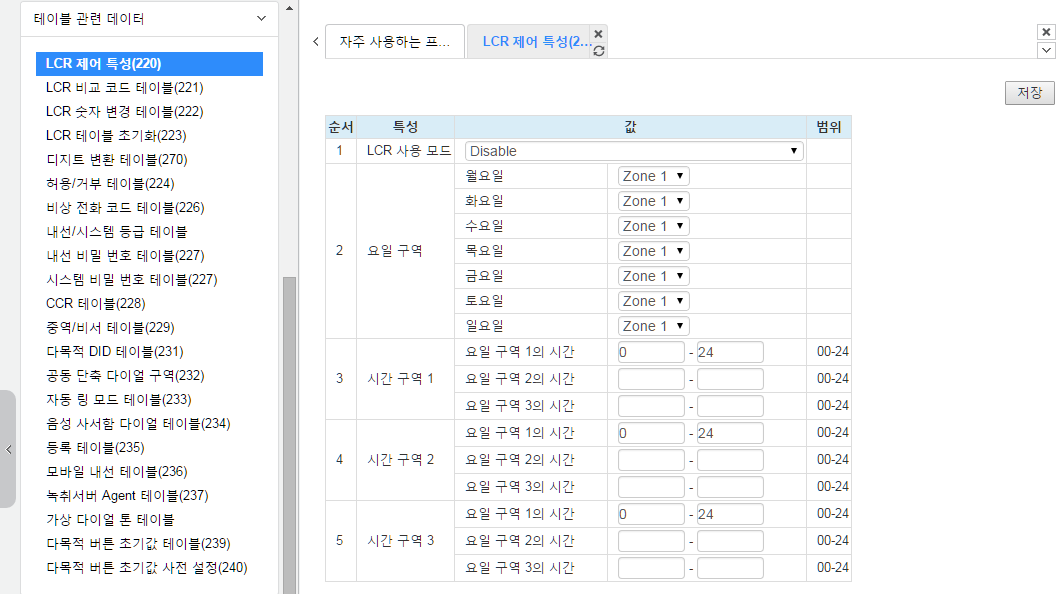Open LCR 테이블 초기화(223)
Image resolution: width=1062 pixels, height=594 pixels.
coord(116,135)
